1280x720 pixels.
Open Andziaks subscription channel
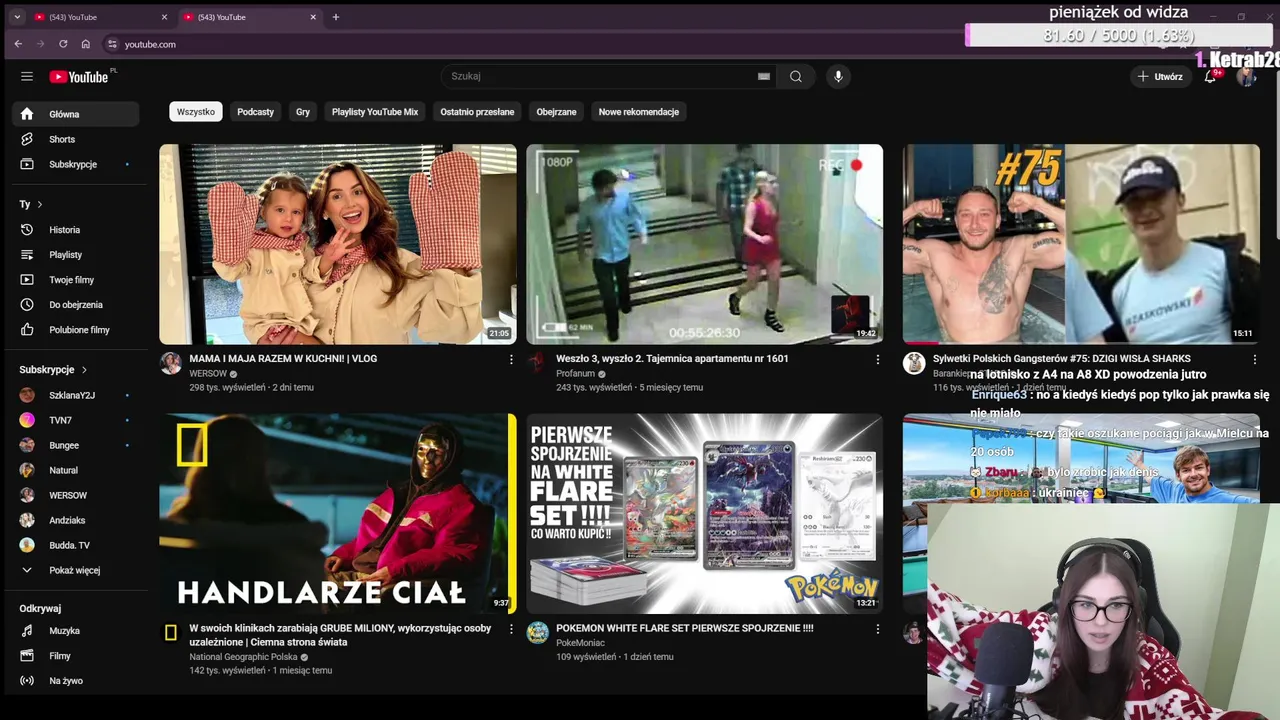[x=75, y=520]
